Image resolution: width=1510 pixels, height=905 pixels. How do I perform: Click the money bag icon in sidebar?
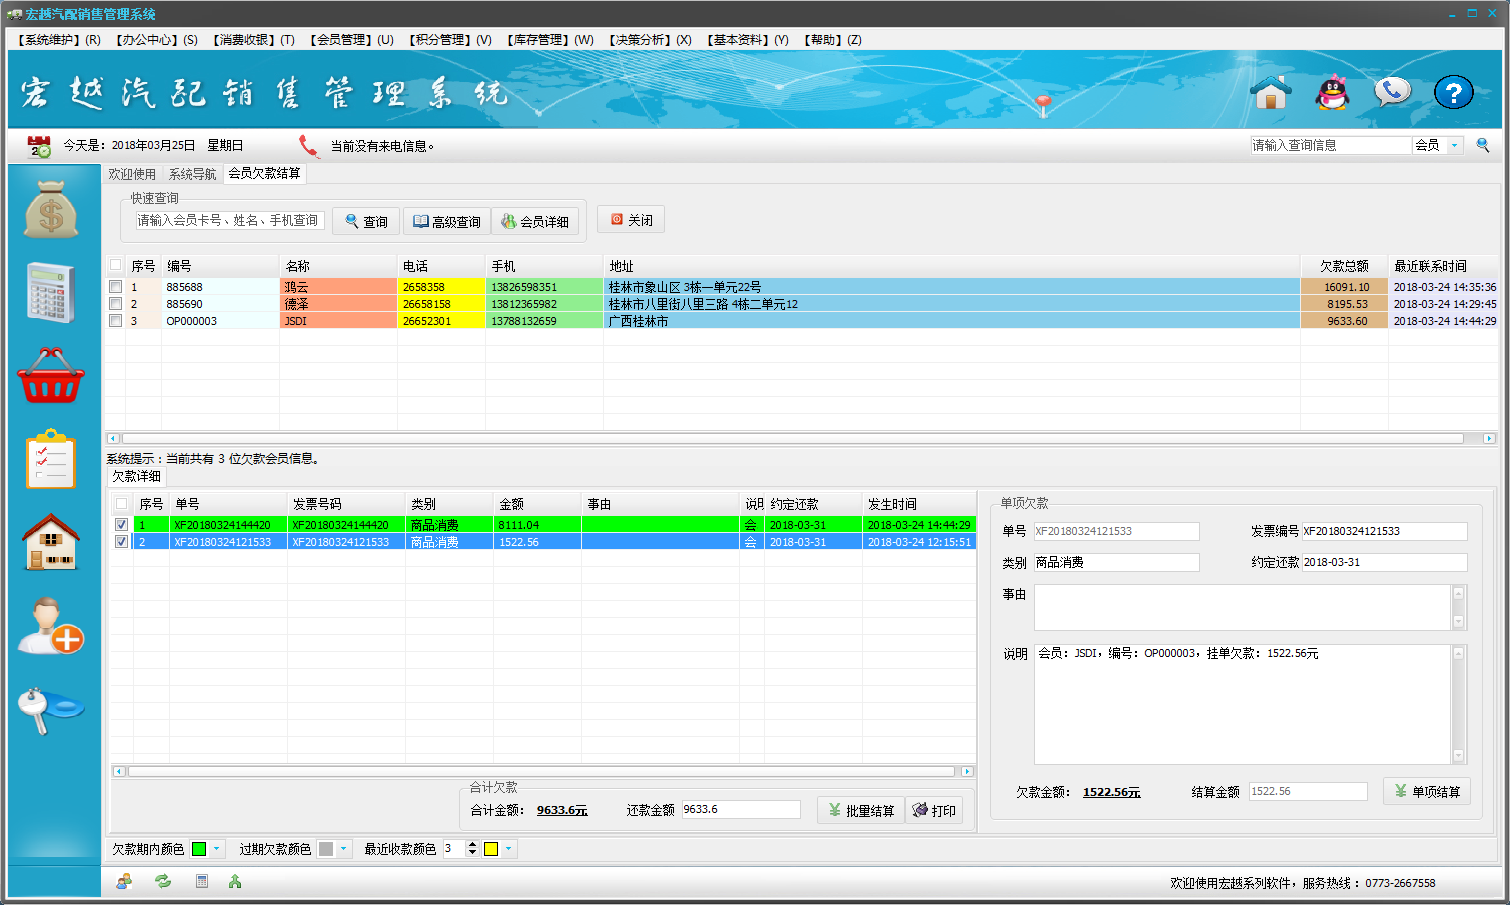(x=51, y=210)
